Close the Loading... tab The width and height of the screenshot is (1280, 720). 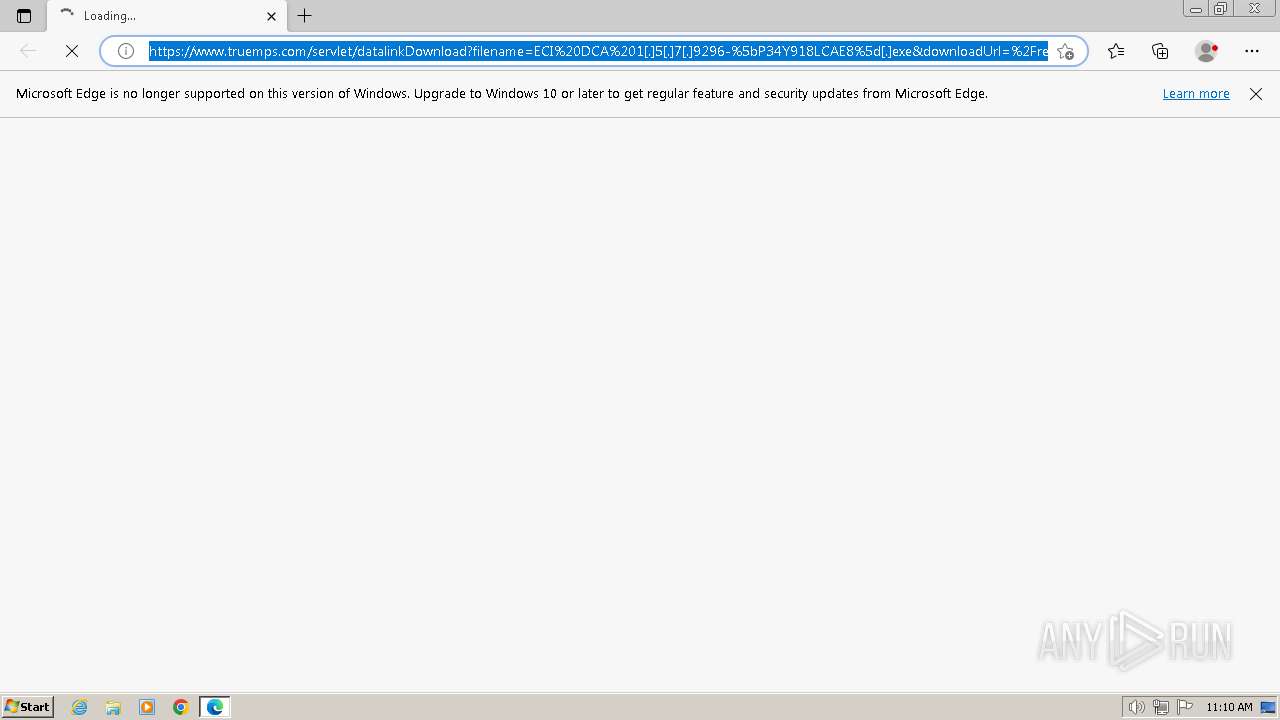click(271, 16)
